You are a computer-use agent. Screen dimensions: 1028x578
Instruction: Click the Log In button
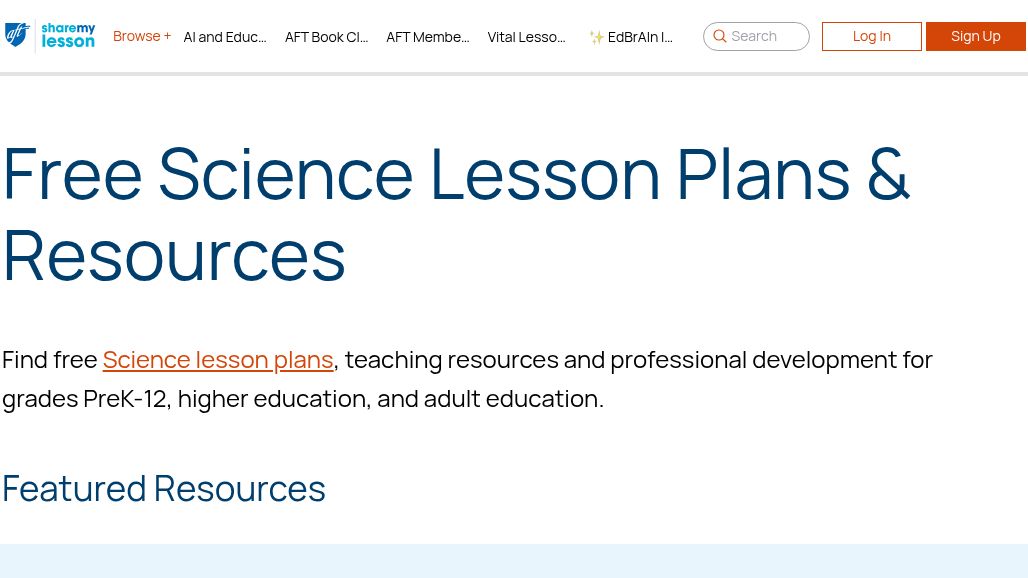click(x=871, y=36)
